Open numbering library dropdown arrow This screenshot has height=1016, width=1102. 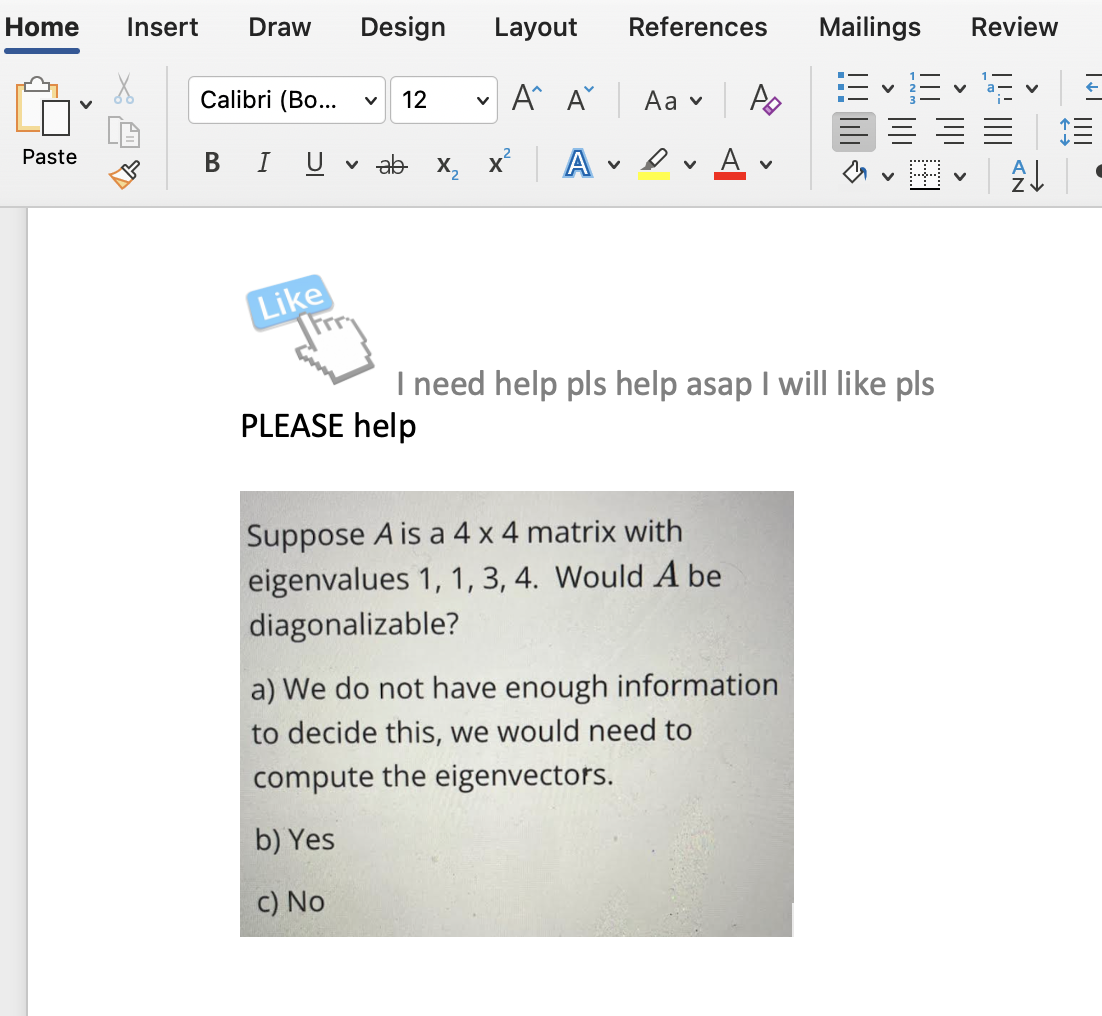point(960,89)
